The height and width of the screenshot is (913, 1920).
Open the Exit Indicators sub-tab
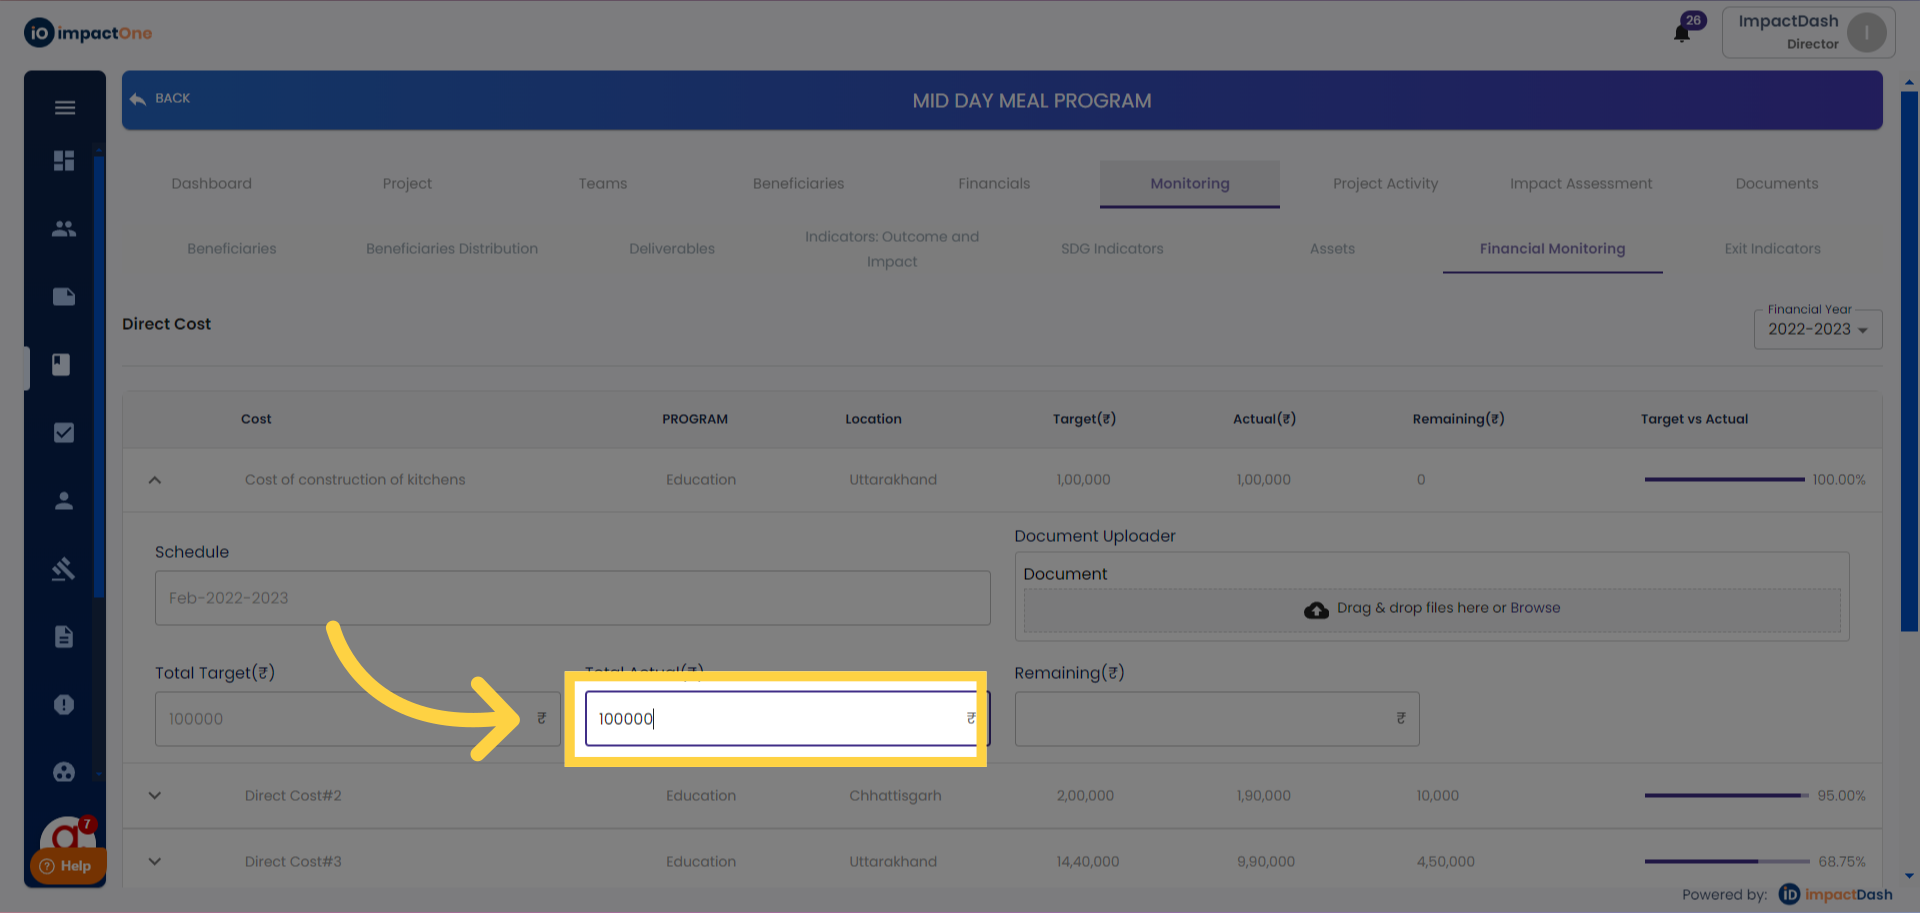[1772, 249]
